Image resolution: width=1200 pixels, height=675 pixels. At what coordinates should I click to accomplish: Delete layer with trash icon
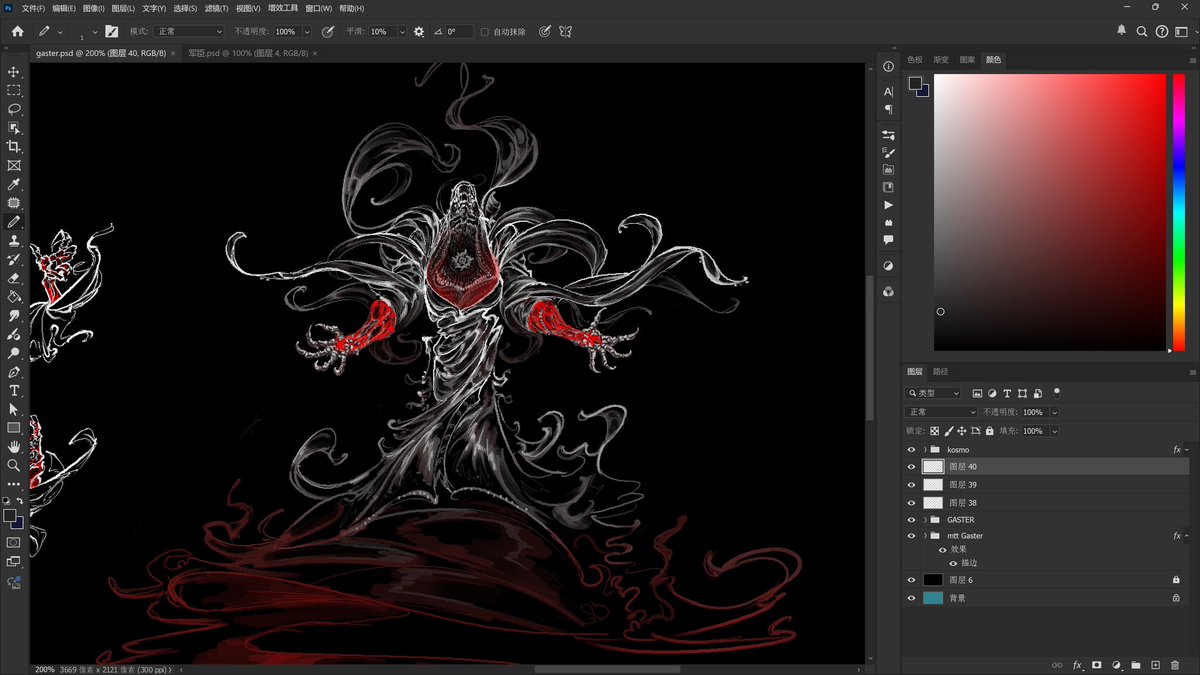[1174, 665]
